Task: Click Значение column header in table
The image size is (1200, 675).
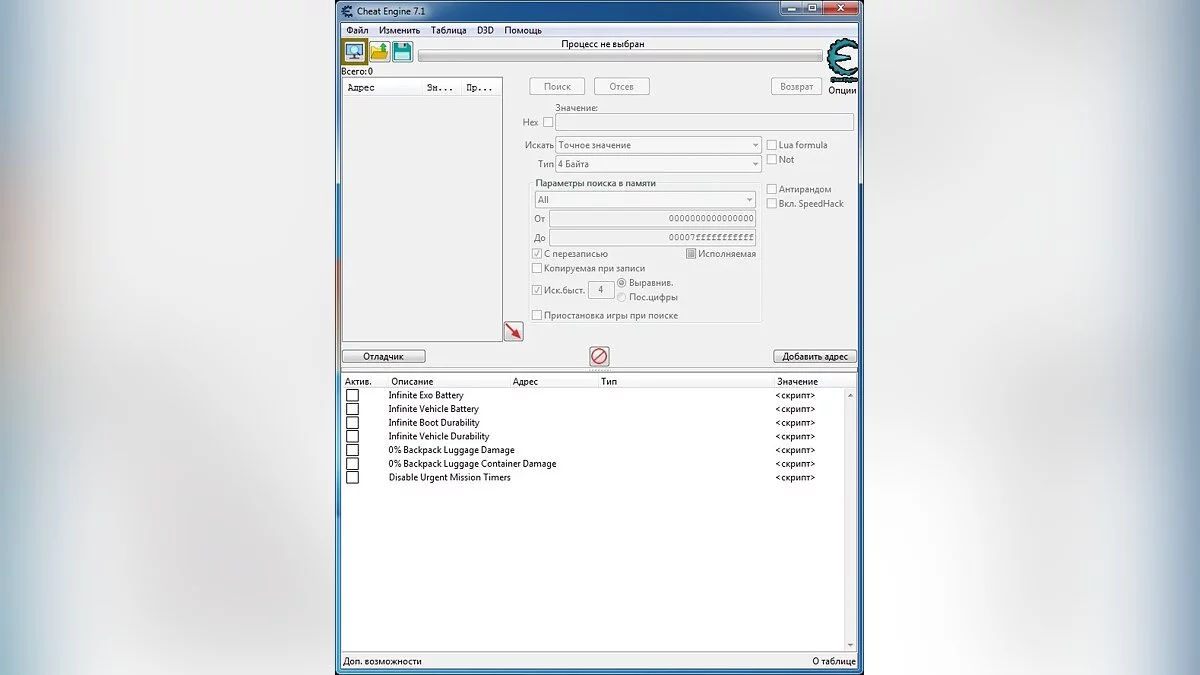Action: 797,381
